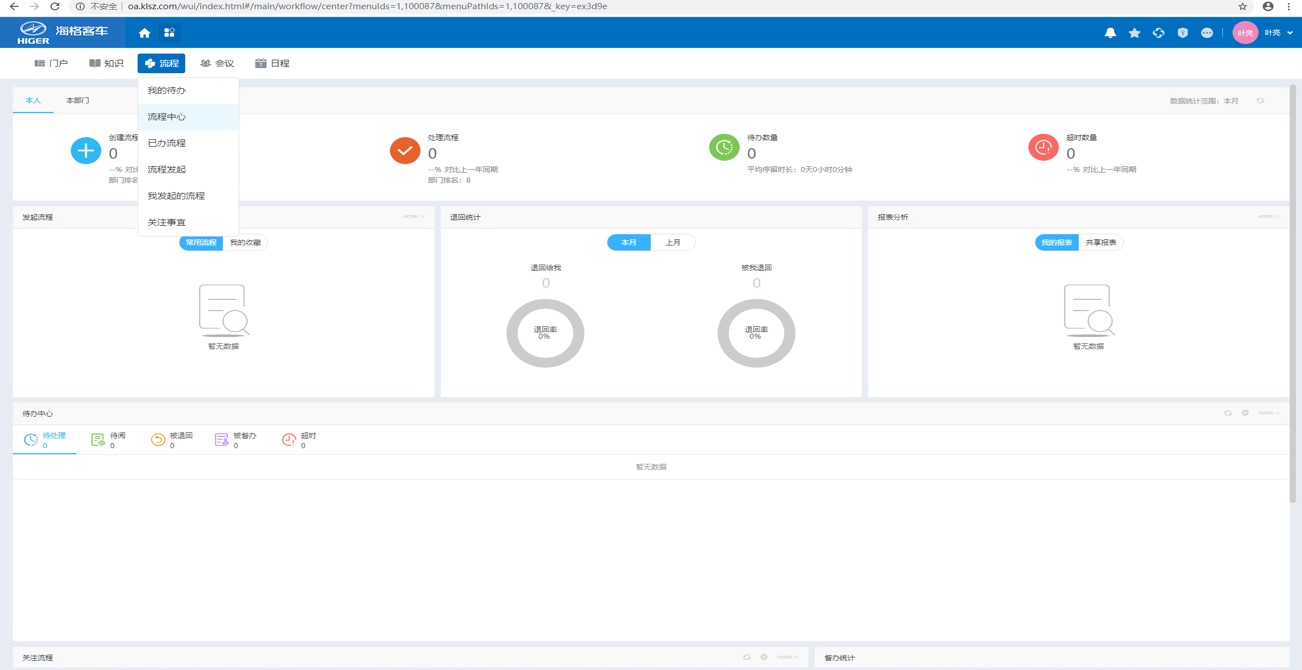Expand the user dropdown arrow next to 叶亮
Image resolution: width=1302 pixels, height=670 pixels.
(x=1290, y=33)
